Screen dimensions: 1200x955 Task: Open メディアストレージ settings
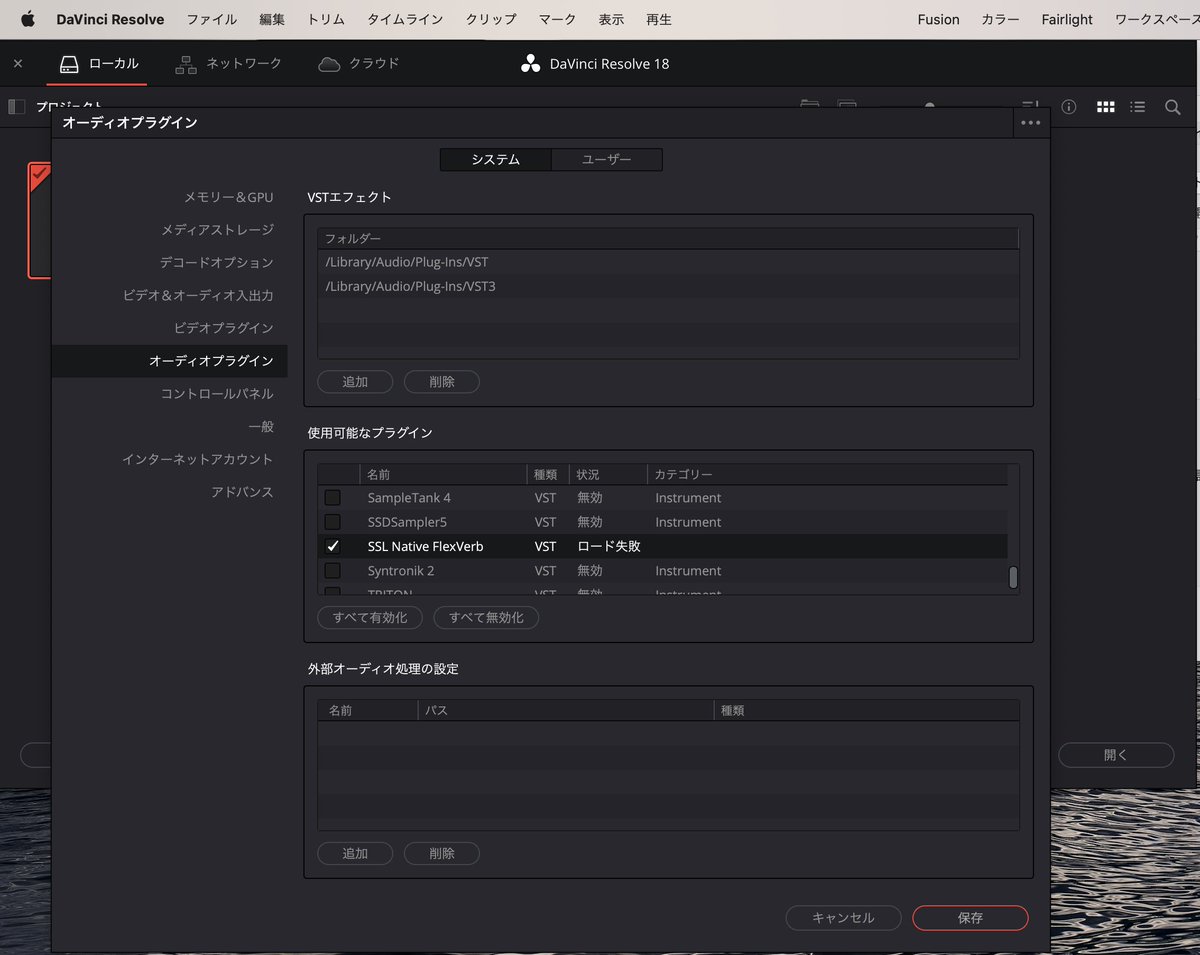point(217,230)
